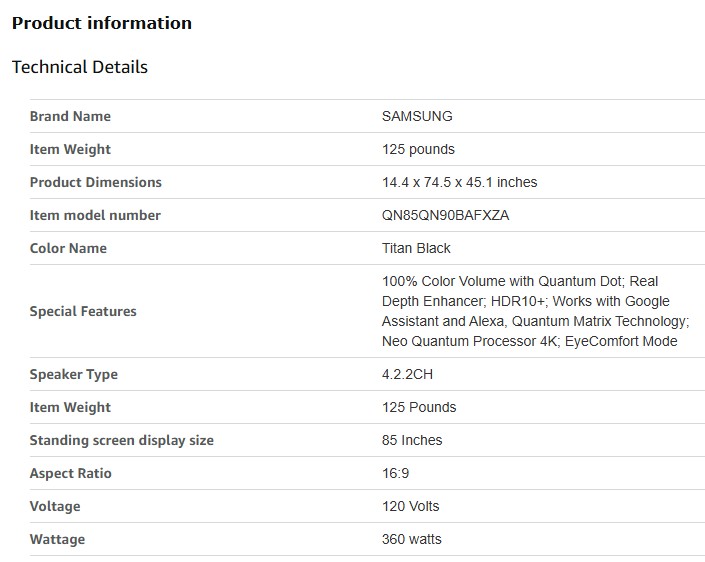Click the 120 Volts value

(x=410, y=506)
